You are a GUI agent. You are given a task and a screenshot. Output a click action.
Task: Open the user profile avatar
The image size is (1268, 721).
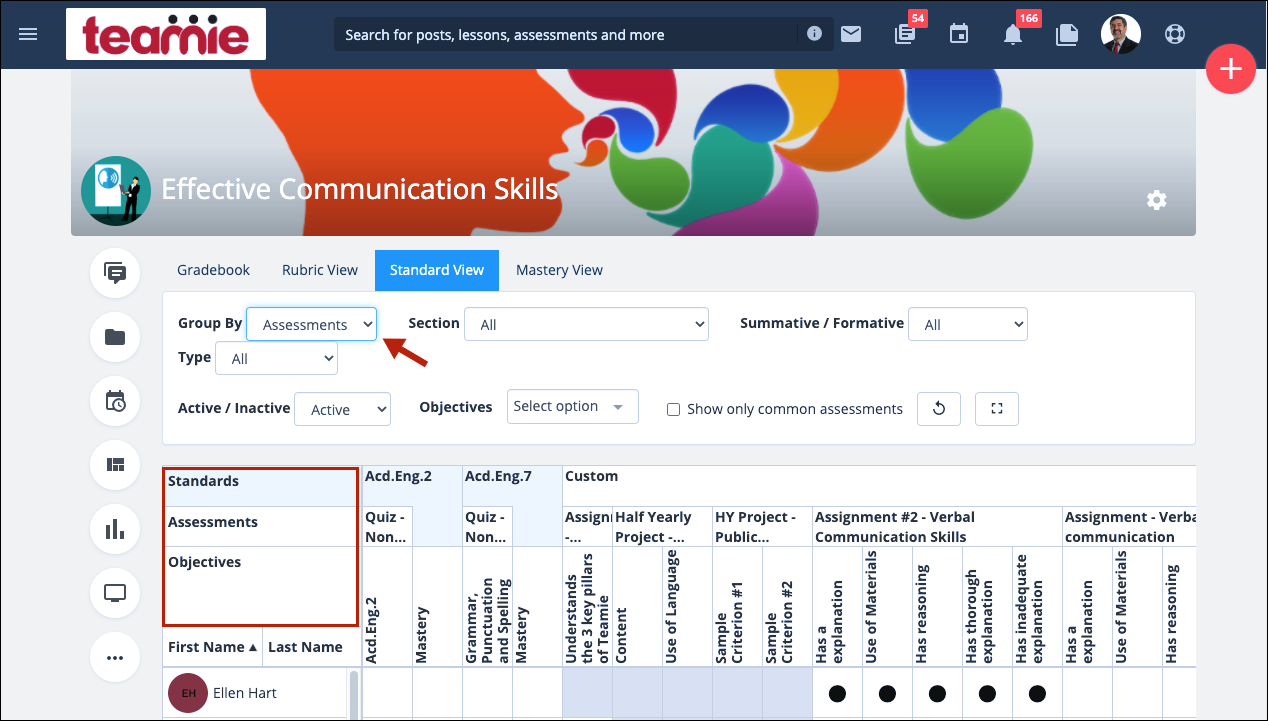pyautogui.click(x=1120, y=34)
